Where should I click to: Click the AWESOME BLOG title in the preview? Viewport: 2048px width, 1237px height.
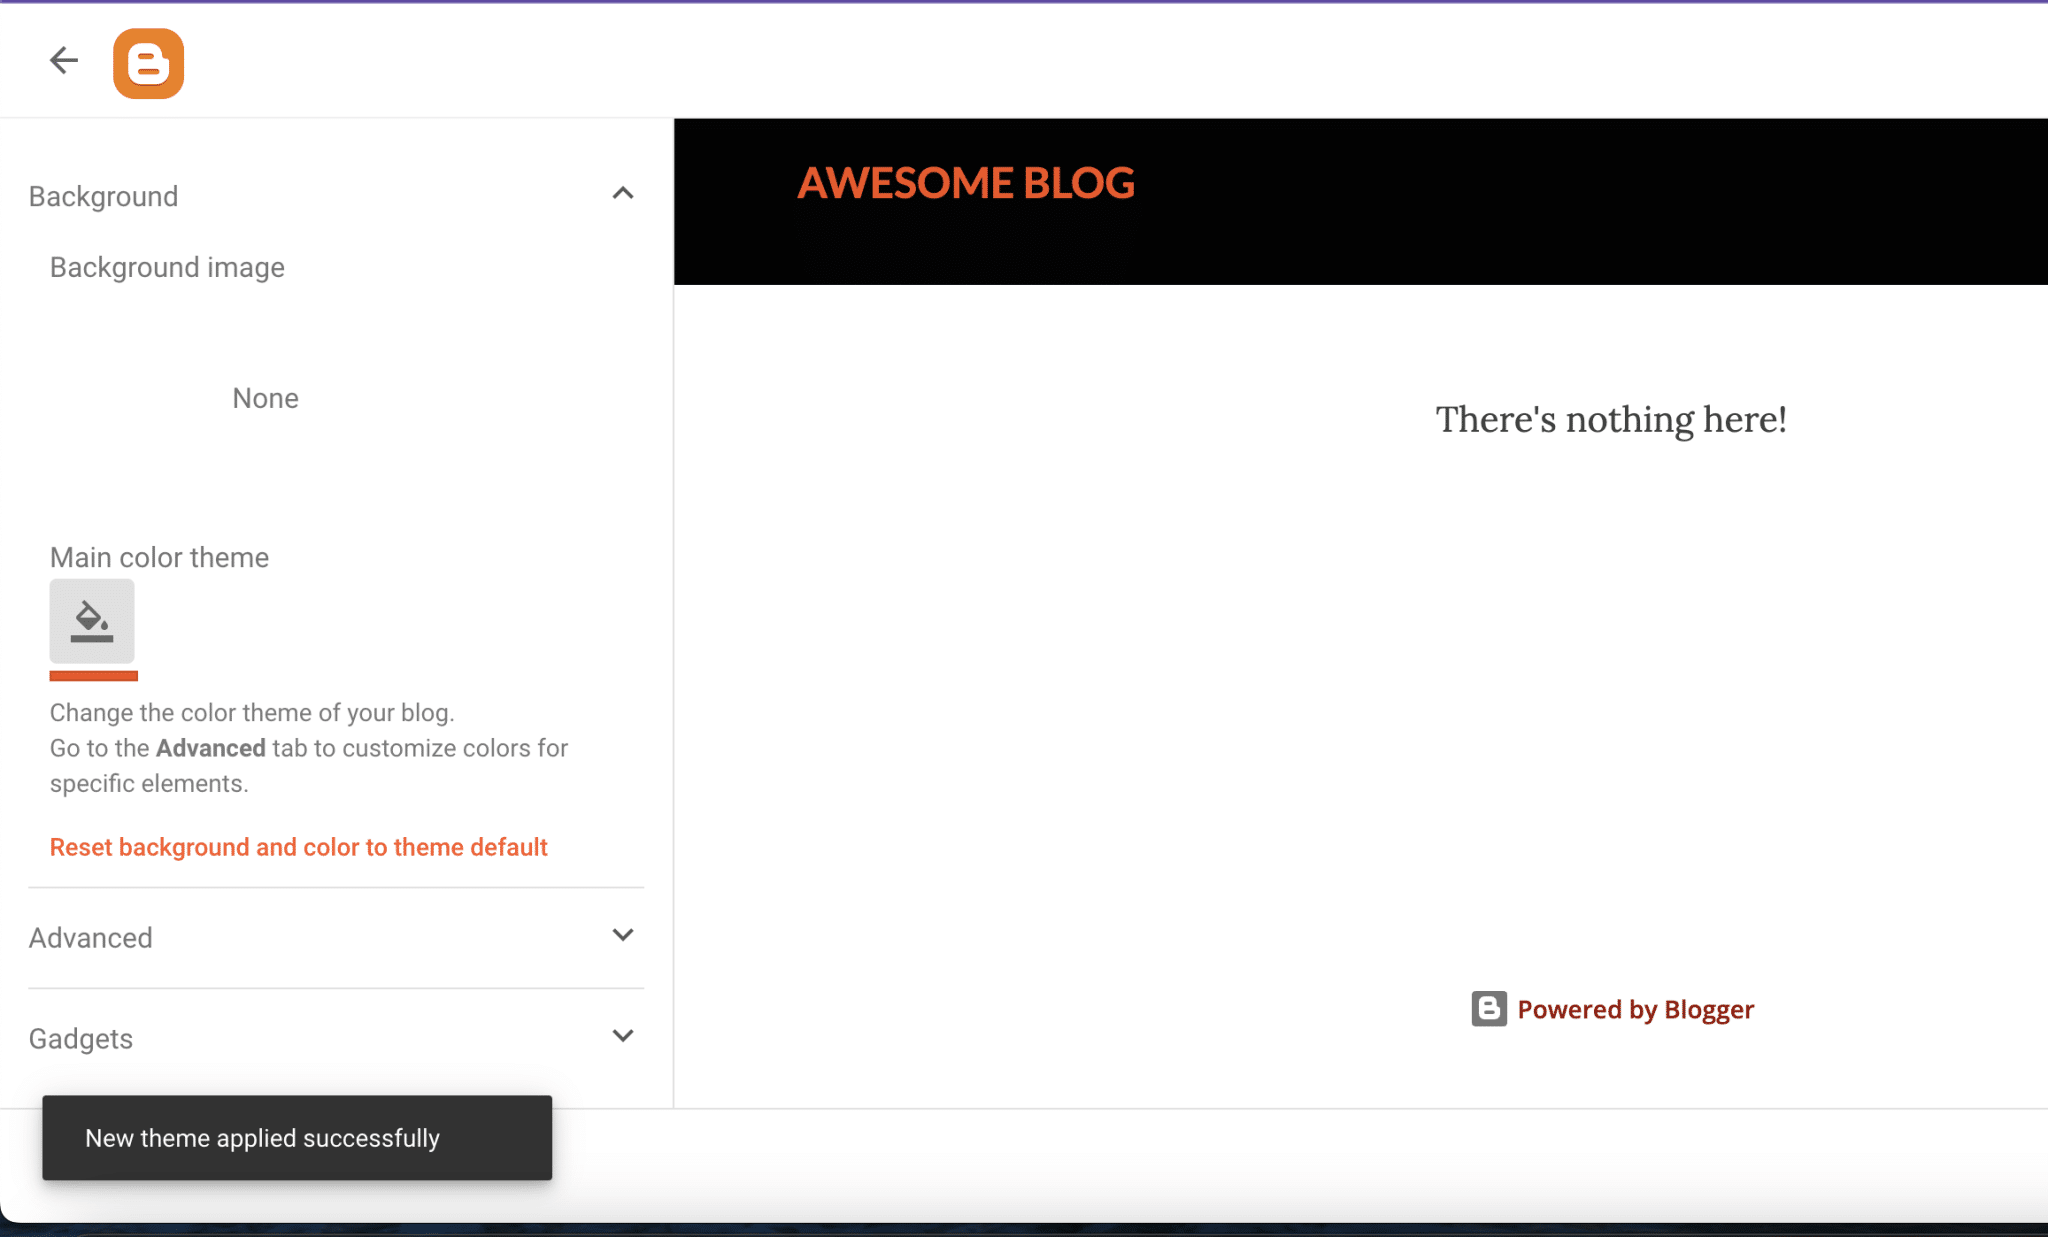[966, 183]
